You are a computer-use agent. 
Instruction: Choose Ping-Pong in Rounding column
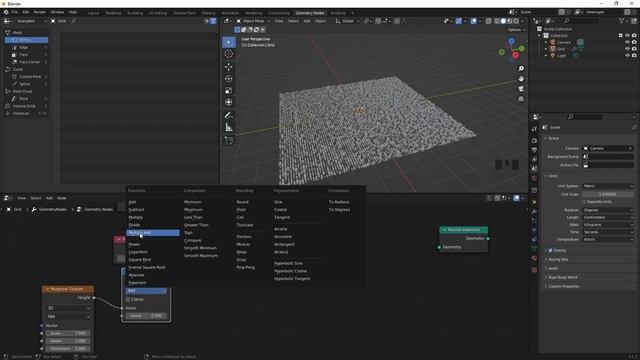pos(246,267)
